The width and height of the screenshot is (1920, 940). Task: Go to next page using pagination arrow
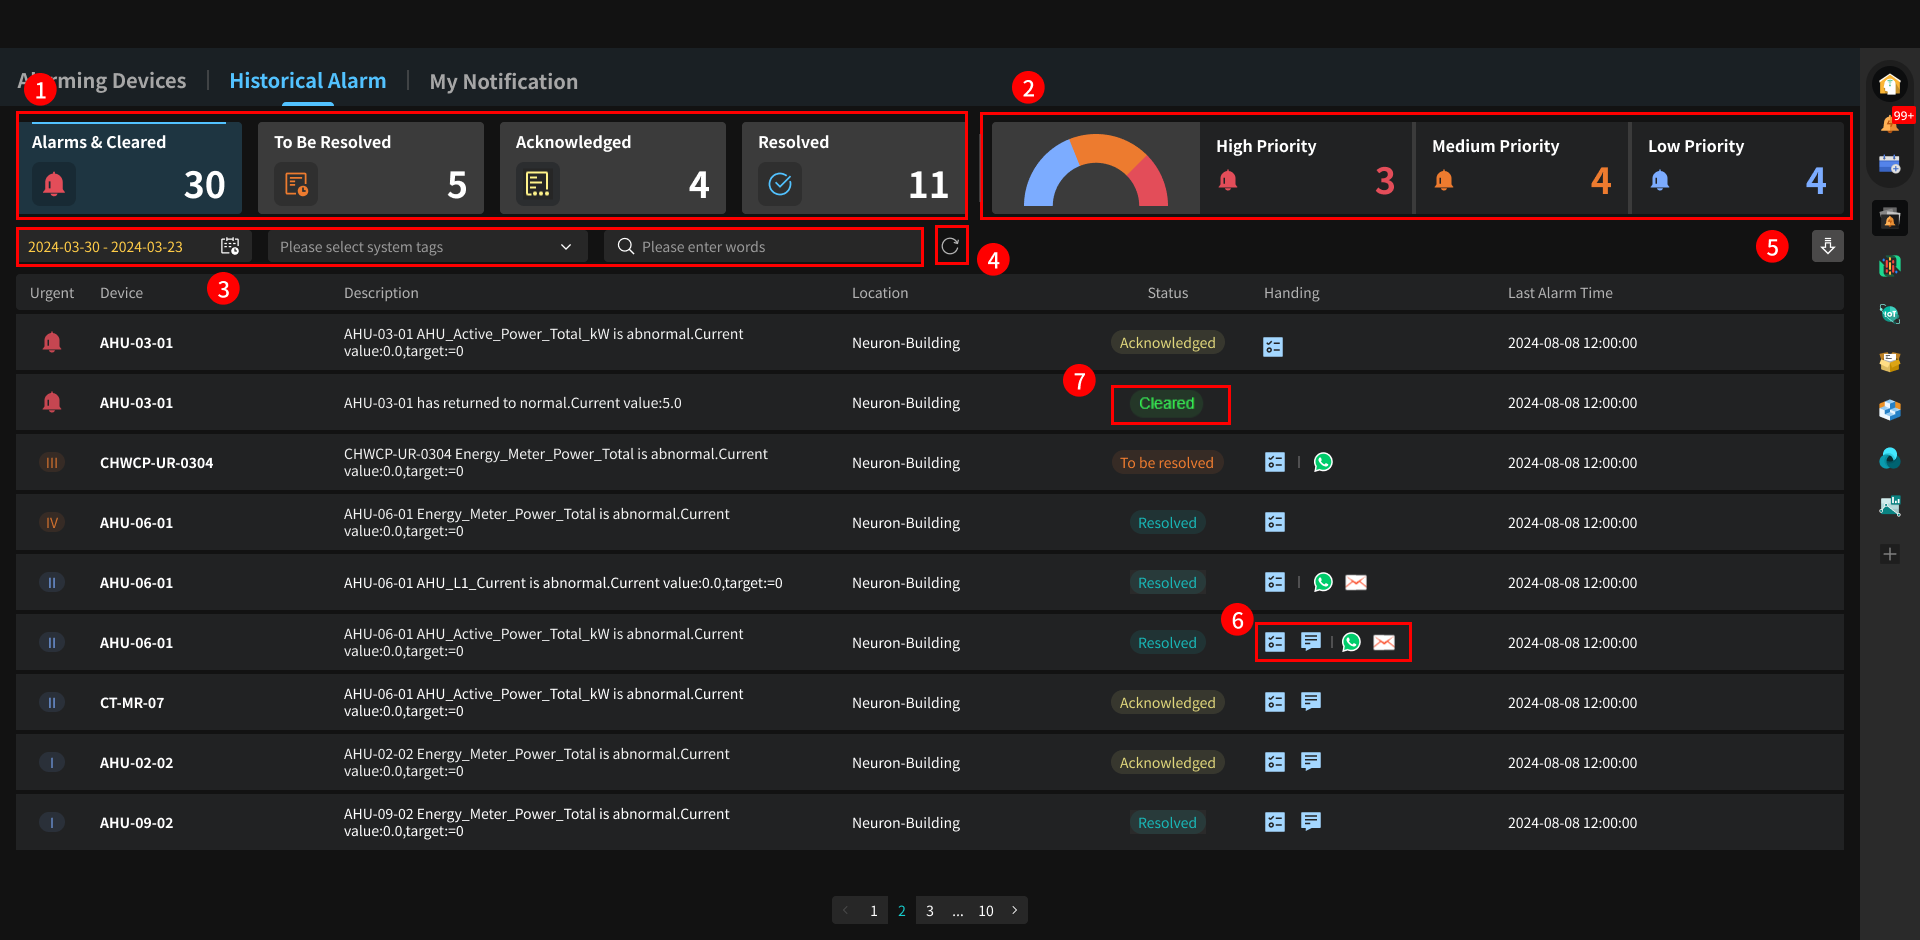pos(1014,910)
